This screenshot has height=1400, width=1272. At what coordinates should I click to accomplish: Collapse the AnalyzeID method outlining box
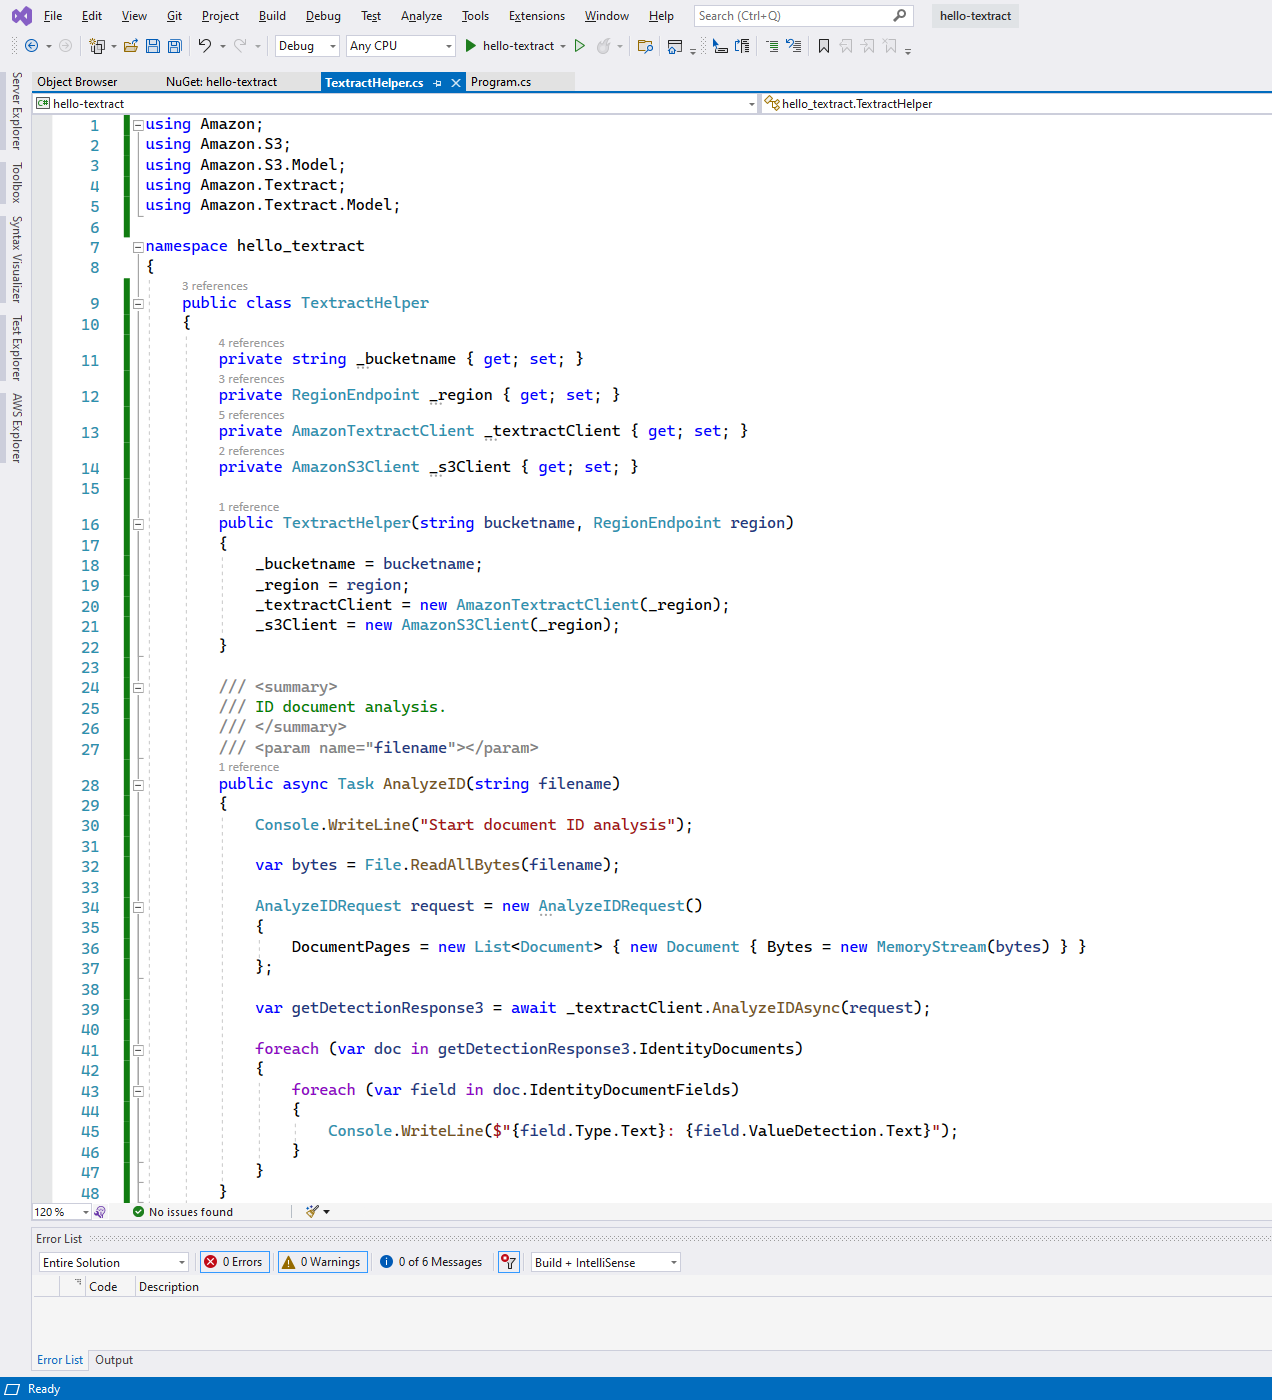(x=138, y=784)
